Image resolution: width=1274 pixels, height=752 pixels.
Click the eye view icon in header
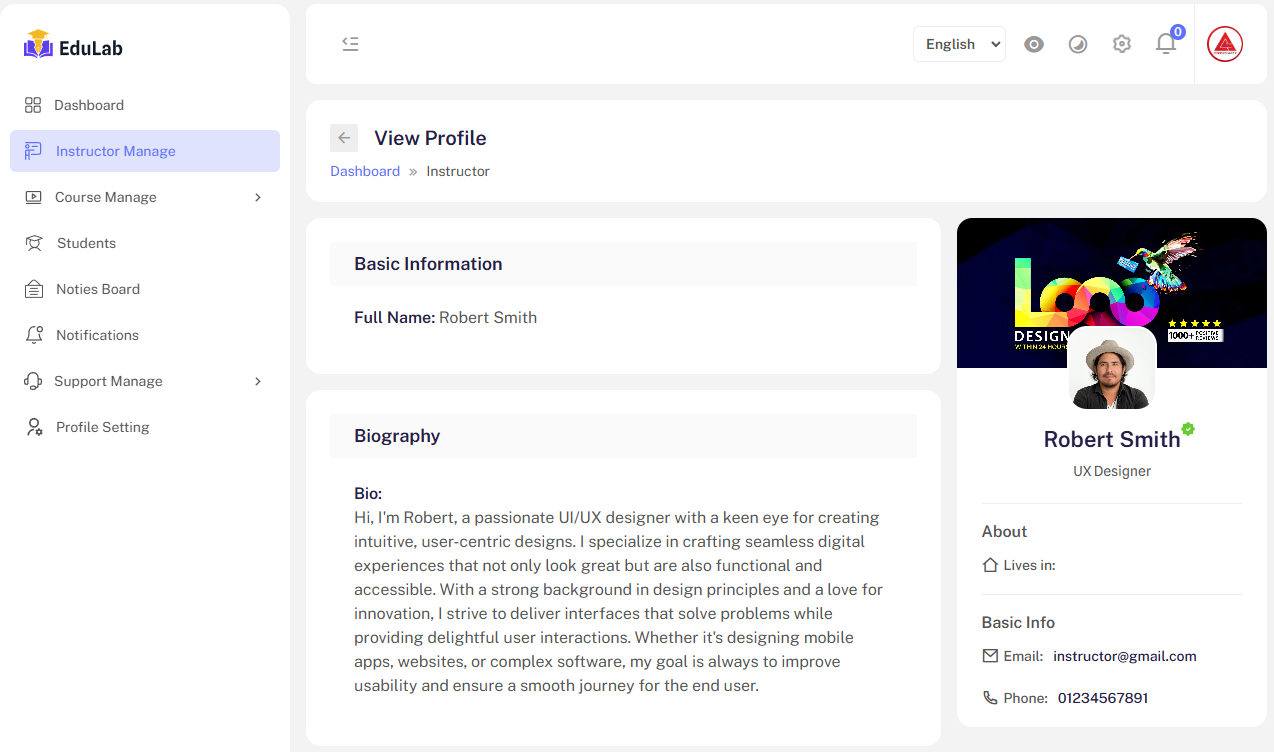point(1034,44)
